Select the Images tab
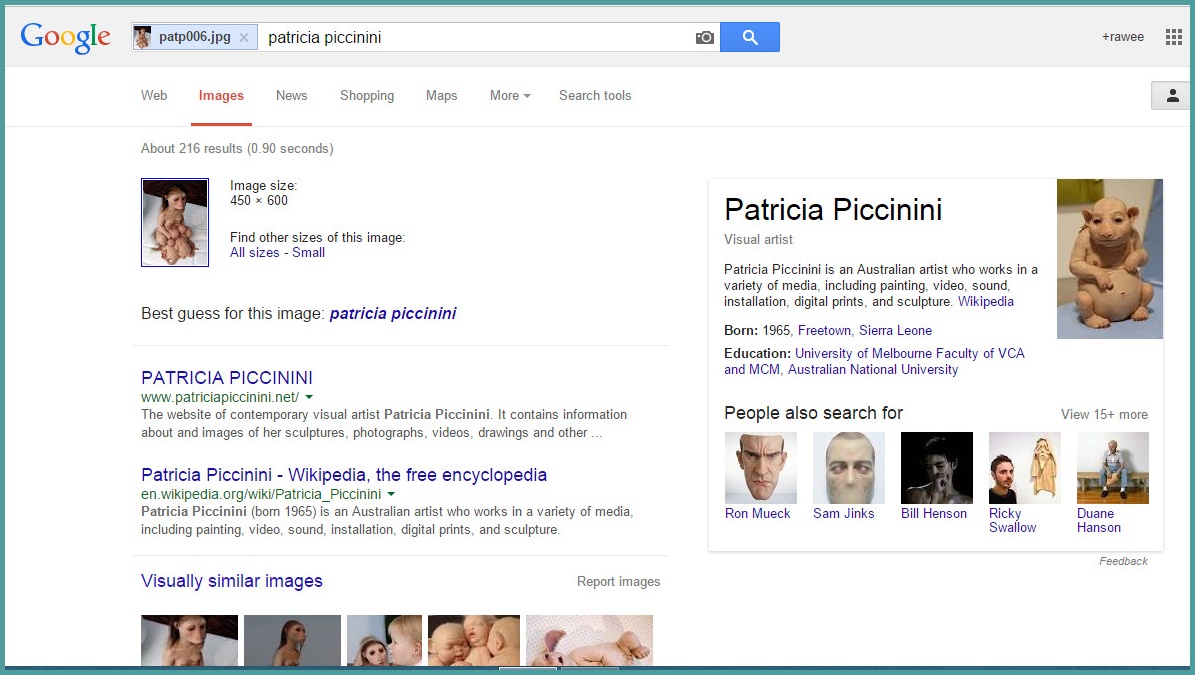 point(221,95)
